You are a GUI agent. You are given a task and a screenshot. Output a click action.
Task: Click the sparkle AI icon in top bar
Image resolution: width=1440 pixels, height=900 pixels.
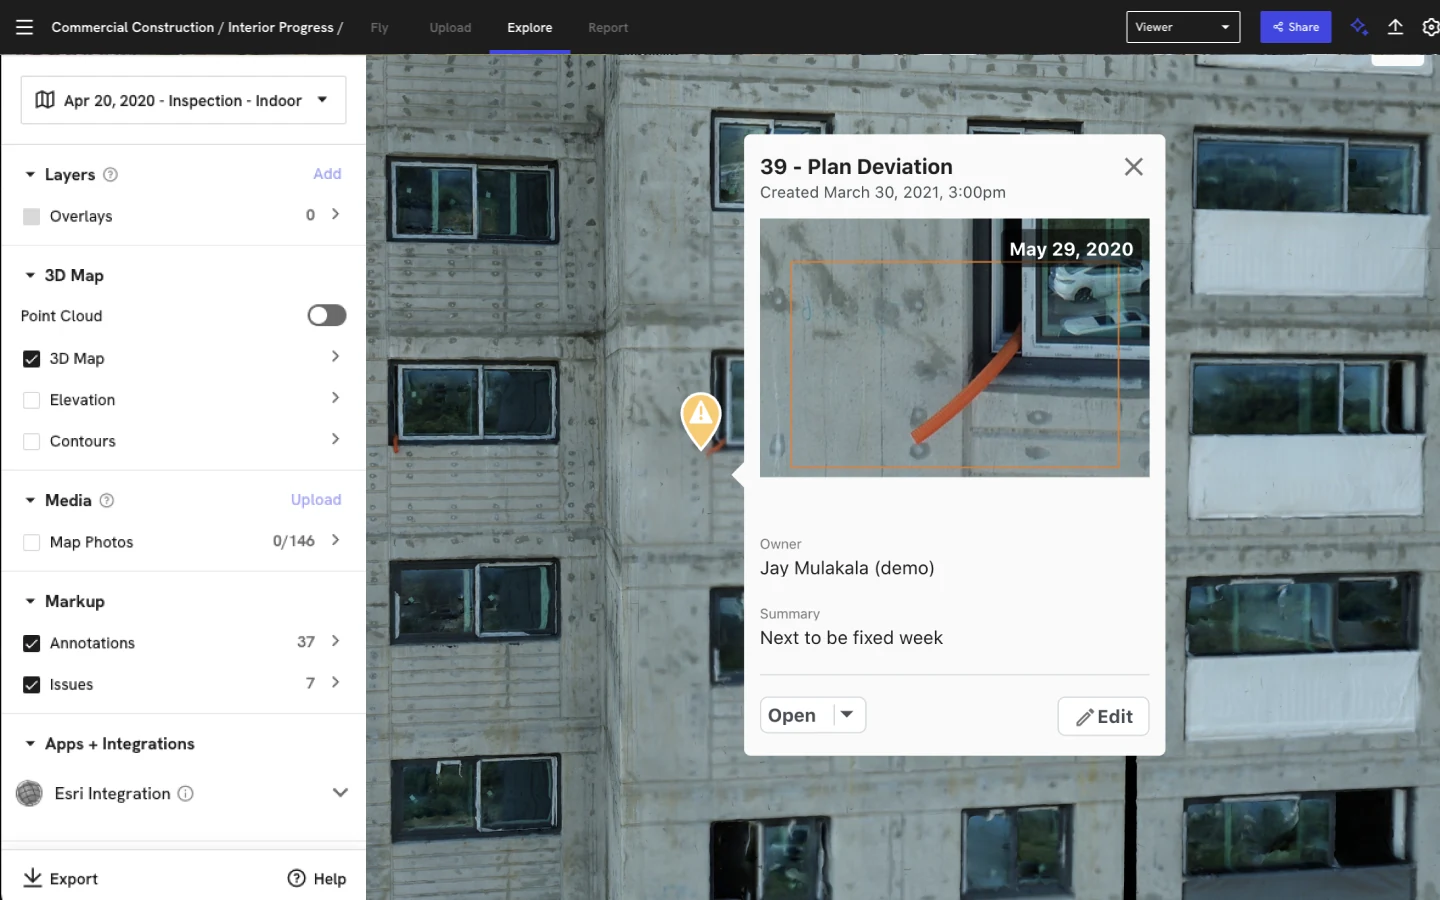point(1359,27)
